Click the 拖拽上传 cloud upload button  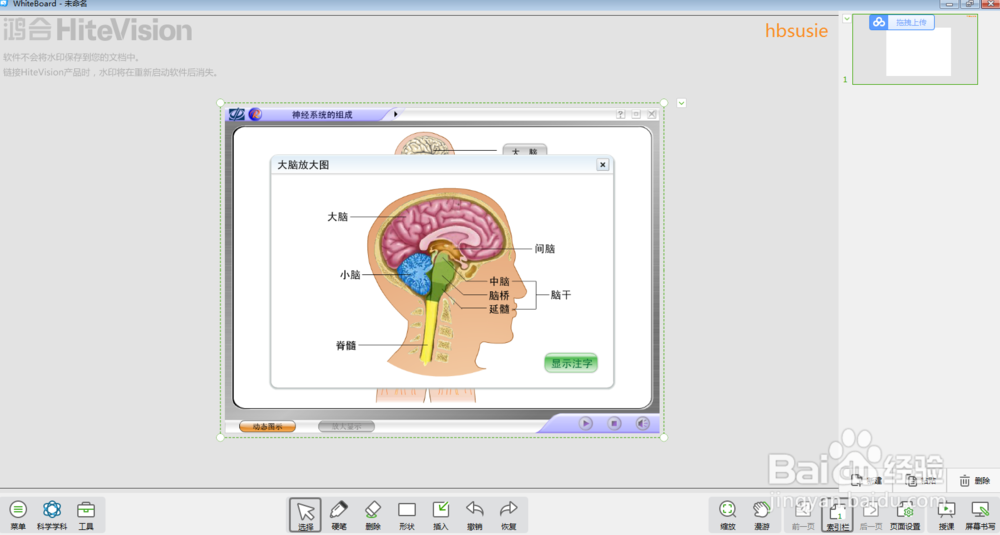[902, 22]
